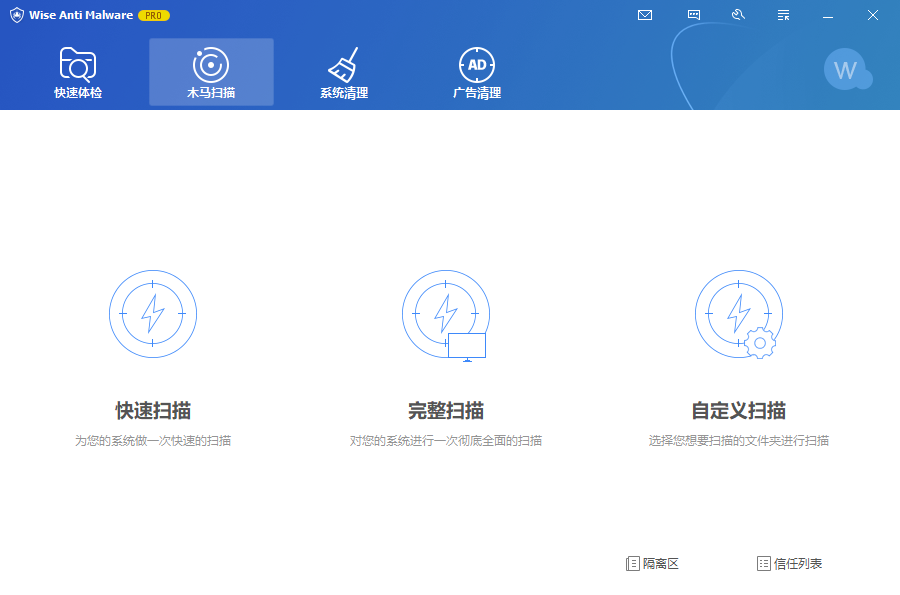The height and width of the screenshot is (595, 900).
Task: Expand the main menu list icon
Action: coord(783,15)
